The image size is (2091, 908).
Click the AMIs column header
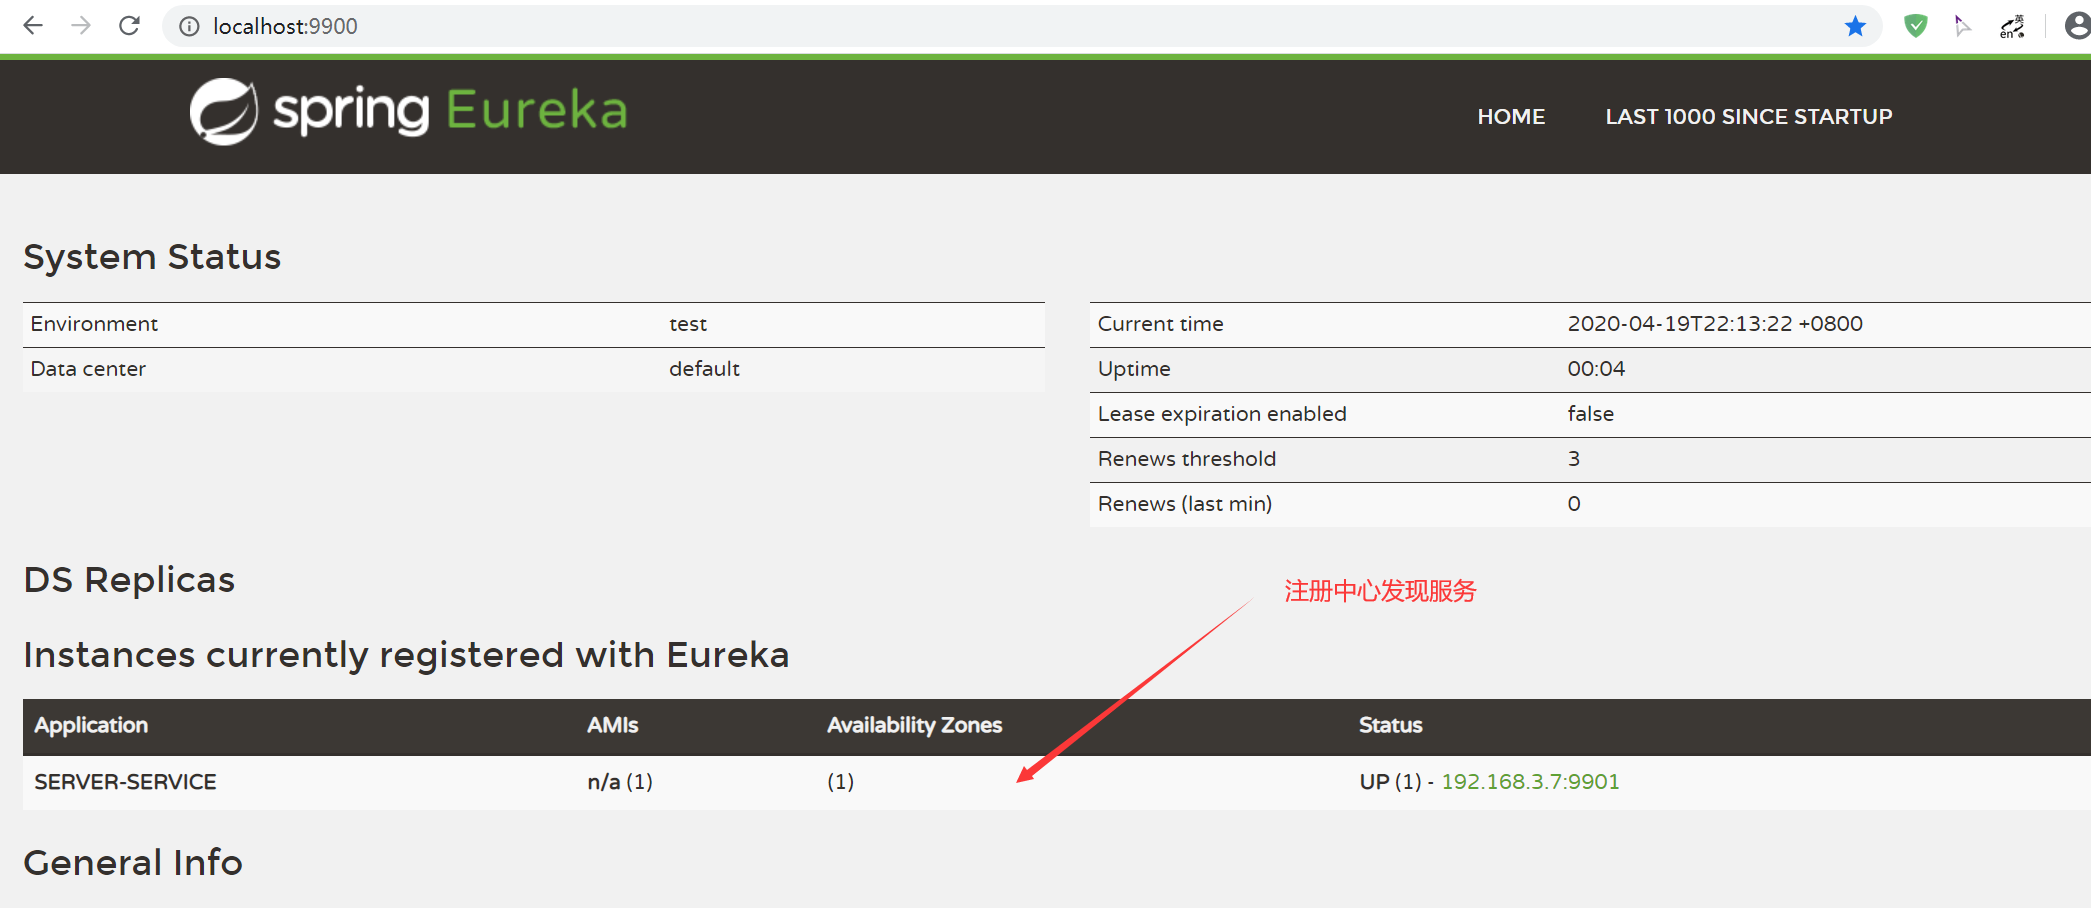click(x=612, y=725)
